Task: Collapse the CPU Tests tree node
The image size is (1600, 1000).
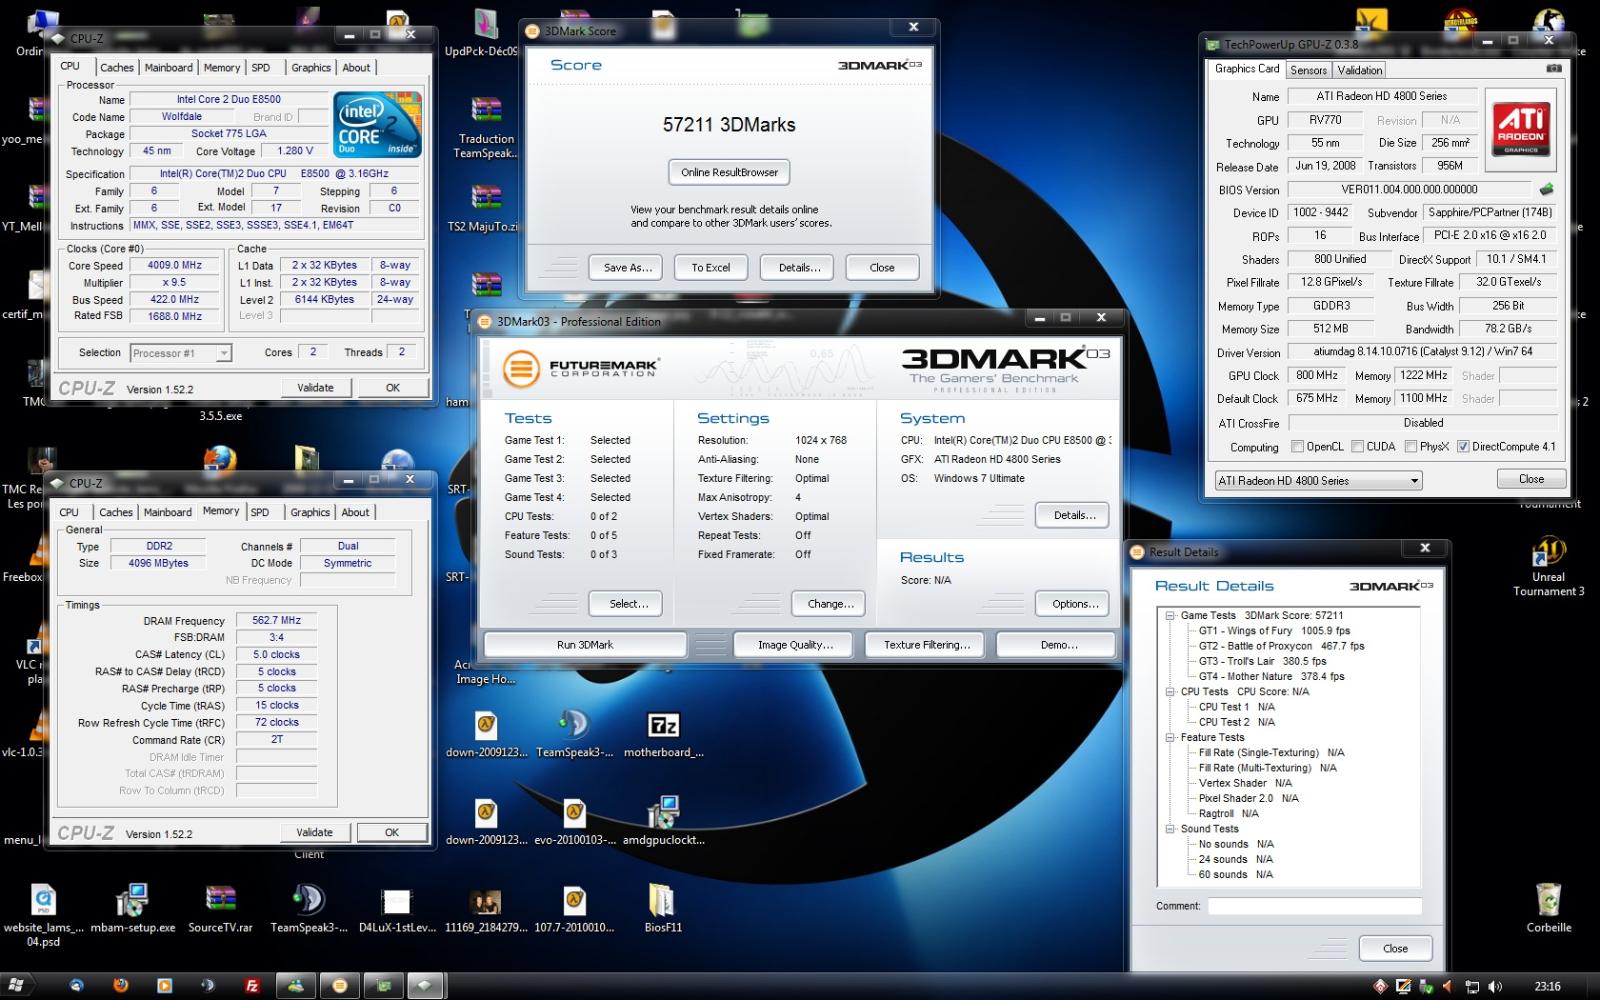Action: click(1169, 692)
